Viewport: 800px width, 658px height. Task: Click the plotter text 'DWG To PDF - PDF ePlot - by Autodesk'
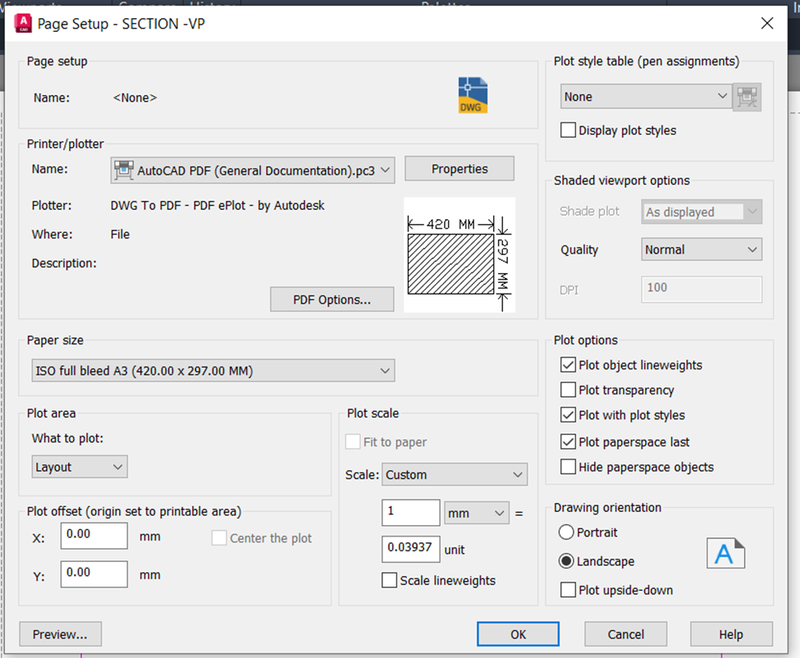pos(217,206)
